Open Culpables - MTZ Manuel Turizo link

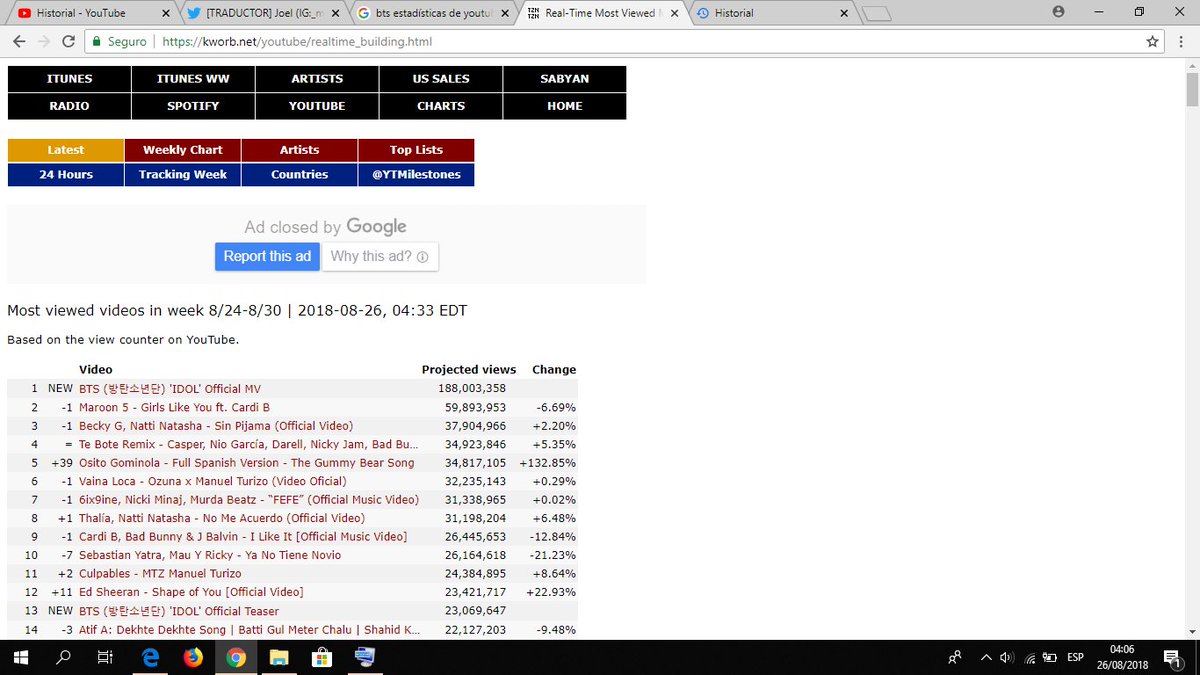[160, 574]
